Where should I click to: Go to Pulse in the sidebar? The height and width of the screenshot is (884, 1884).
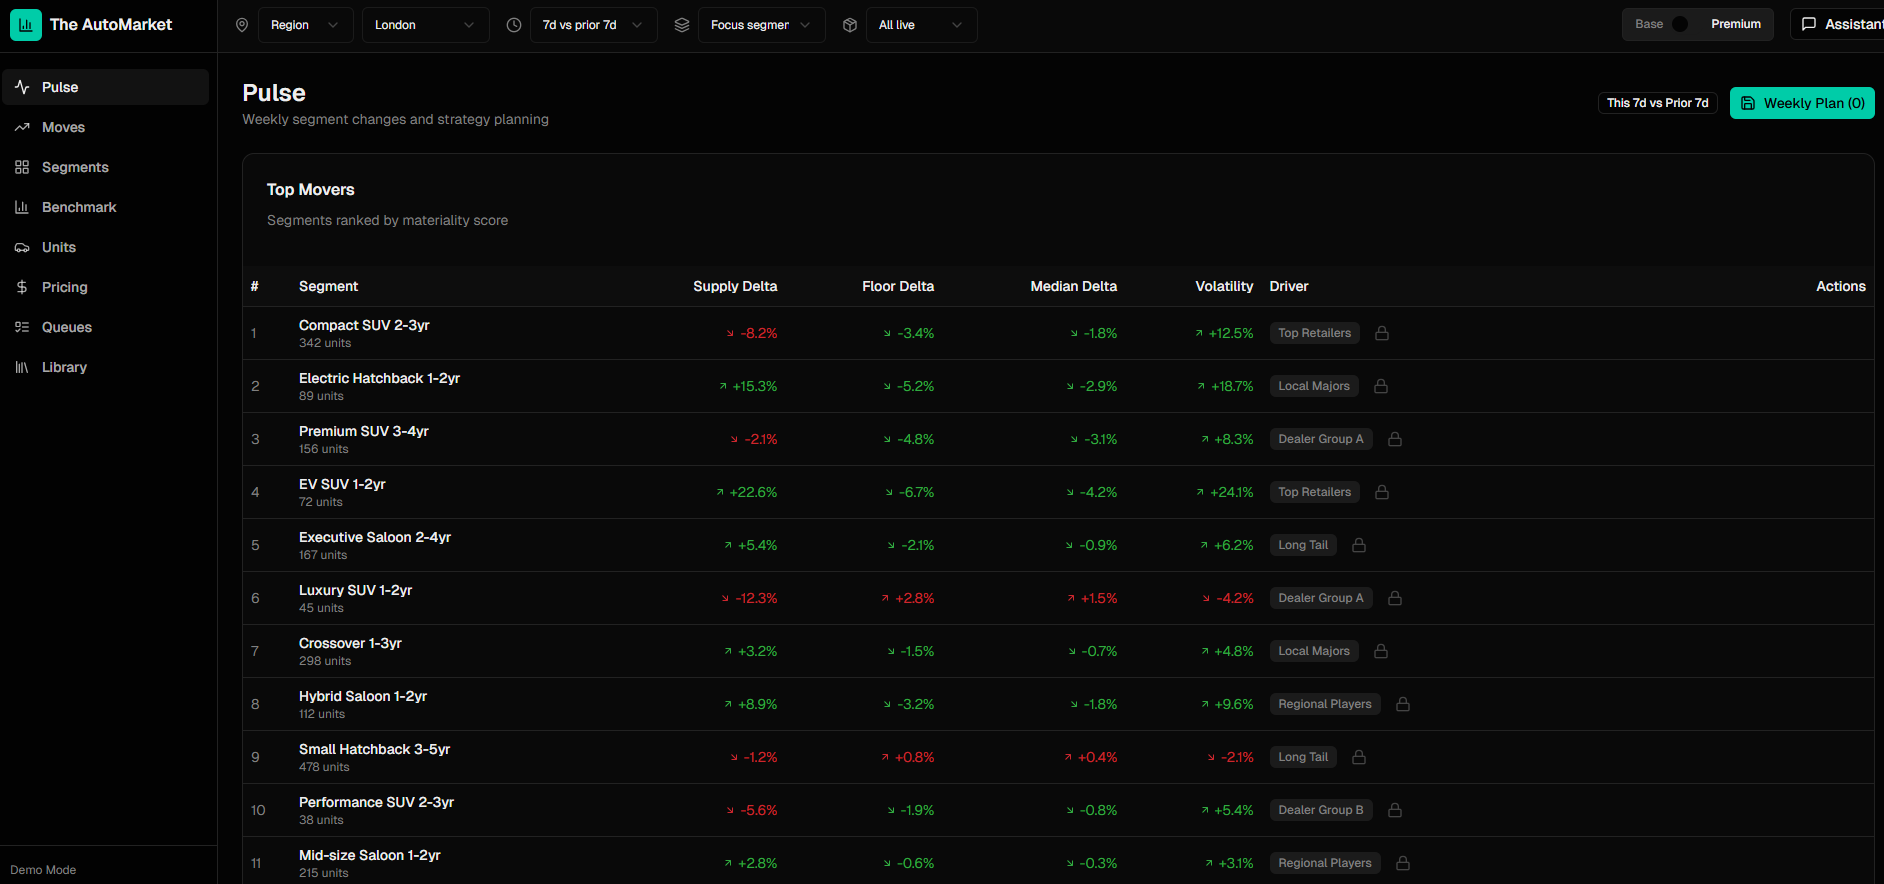[x=105, y=87]
